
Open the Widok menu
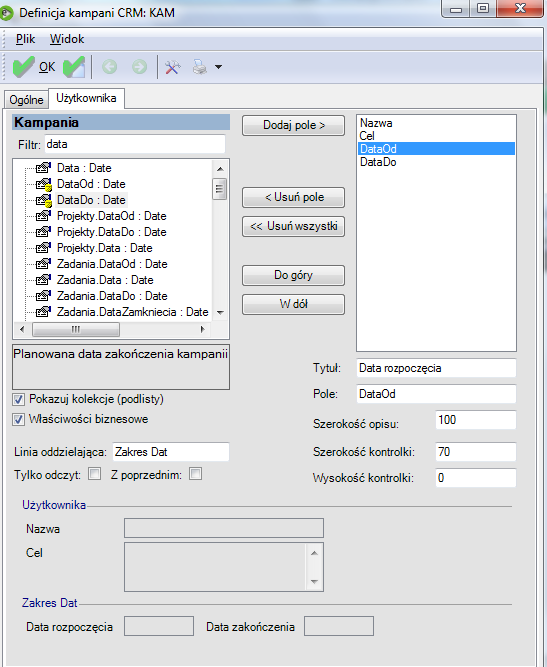[67, 39]
